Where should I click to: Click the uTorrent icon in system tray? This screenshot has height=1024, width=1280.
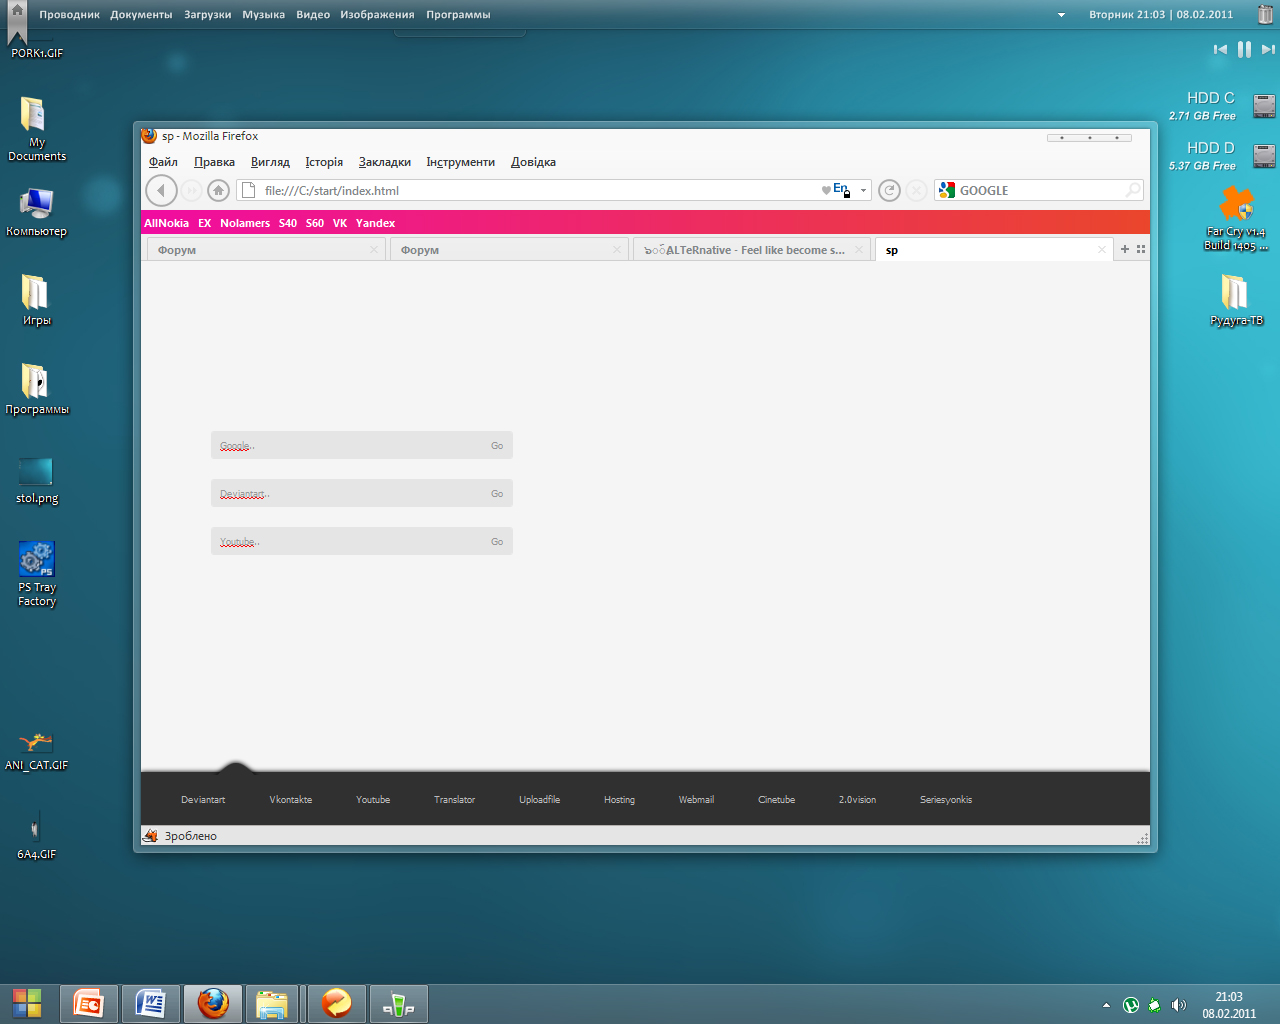pos(1131,1005)
